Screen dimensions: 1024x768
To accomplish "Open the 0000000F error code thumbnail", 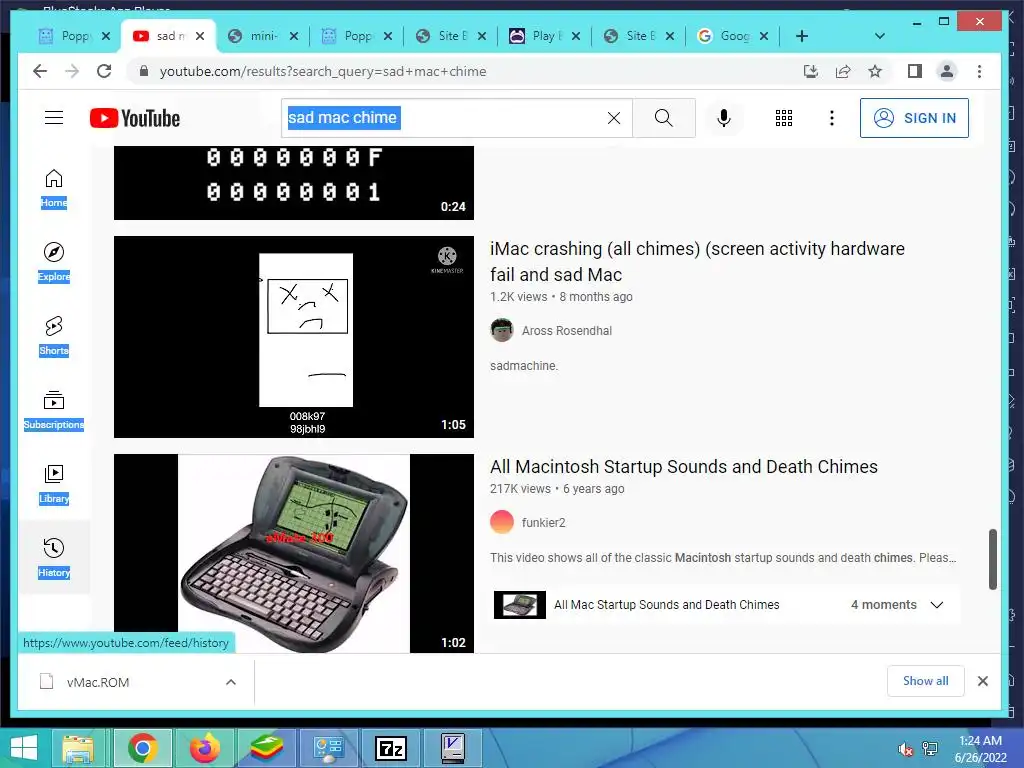I will [294, 183].
